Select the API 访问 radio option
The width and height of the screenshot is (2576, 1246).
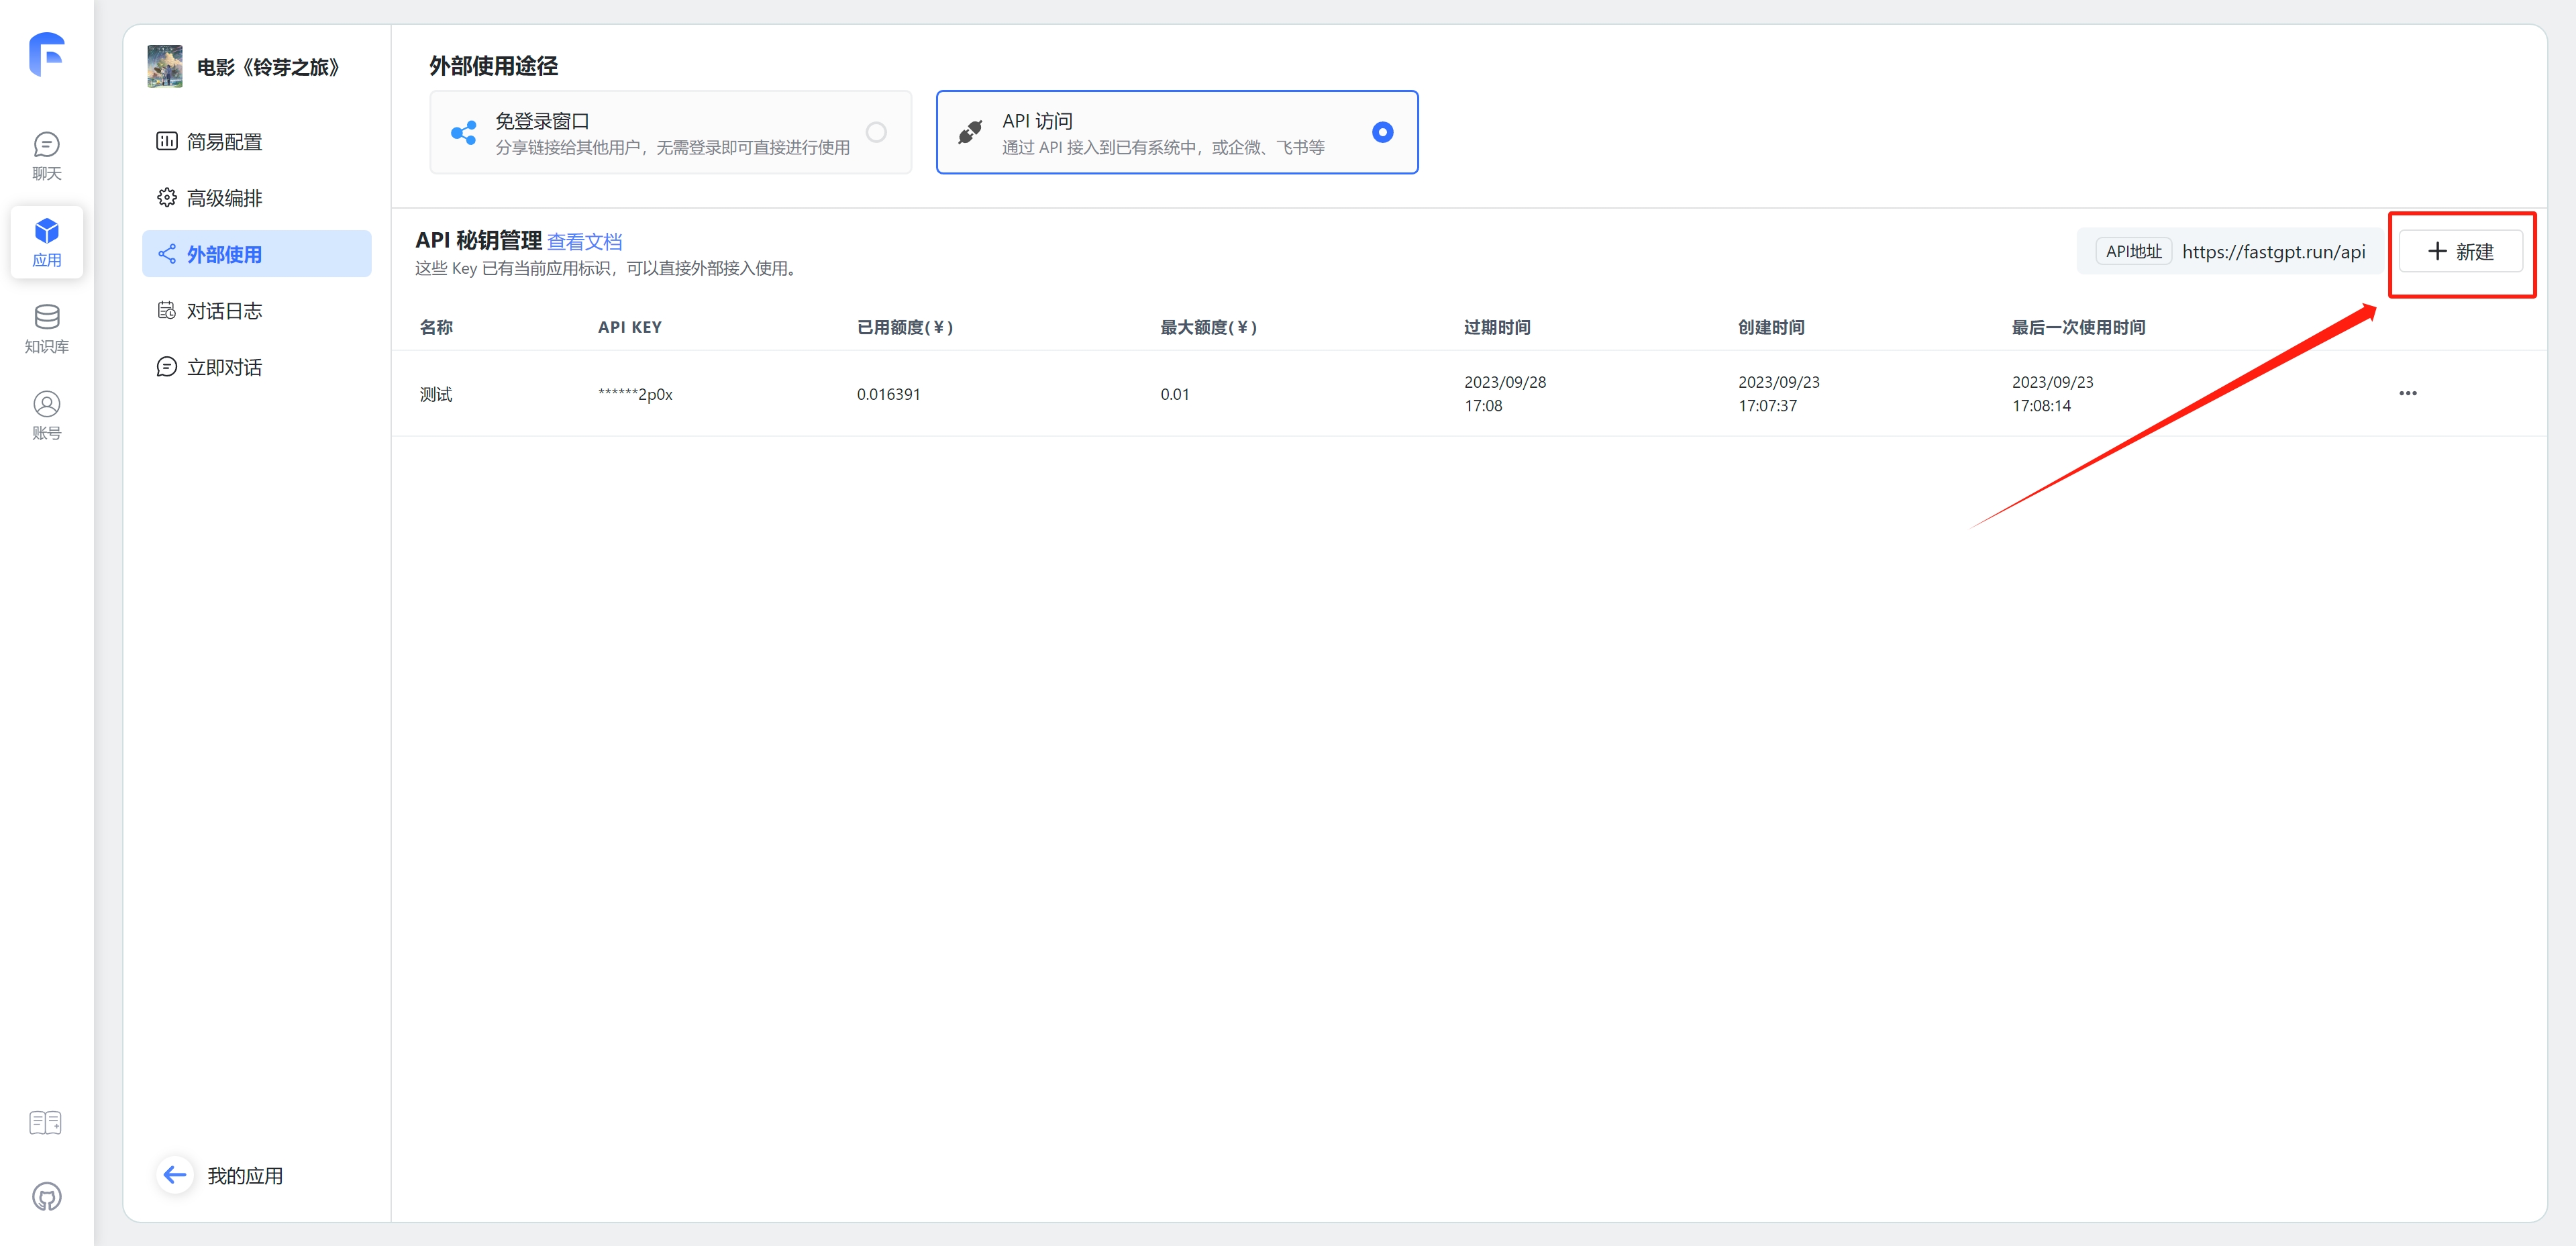pyautogui.click(x=1382, y=132)
